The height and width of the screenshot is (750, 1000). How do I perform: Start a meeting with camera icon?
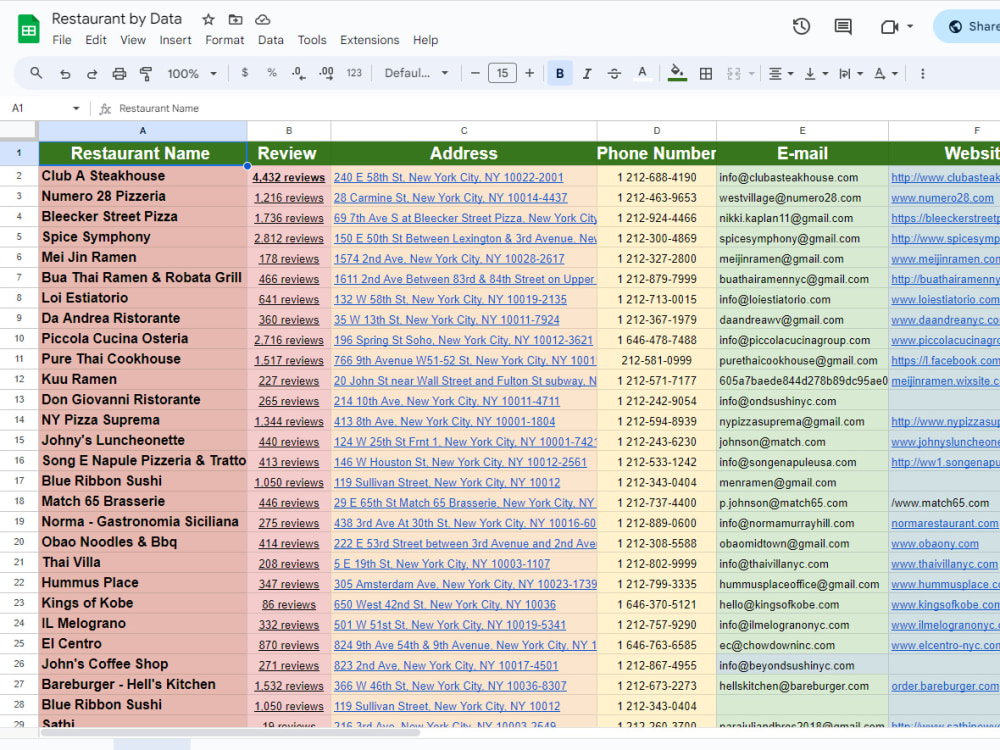tap(889, 27)
